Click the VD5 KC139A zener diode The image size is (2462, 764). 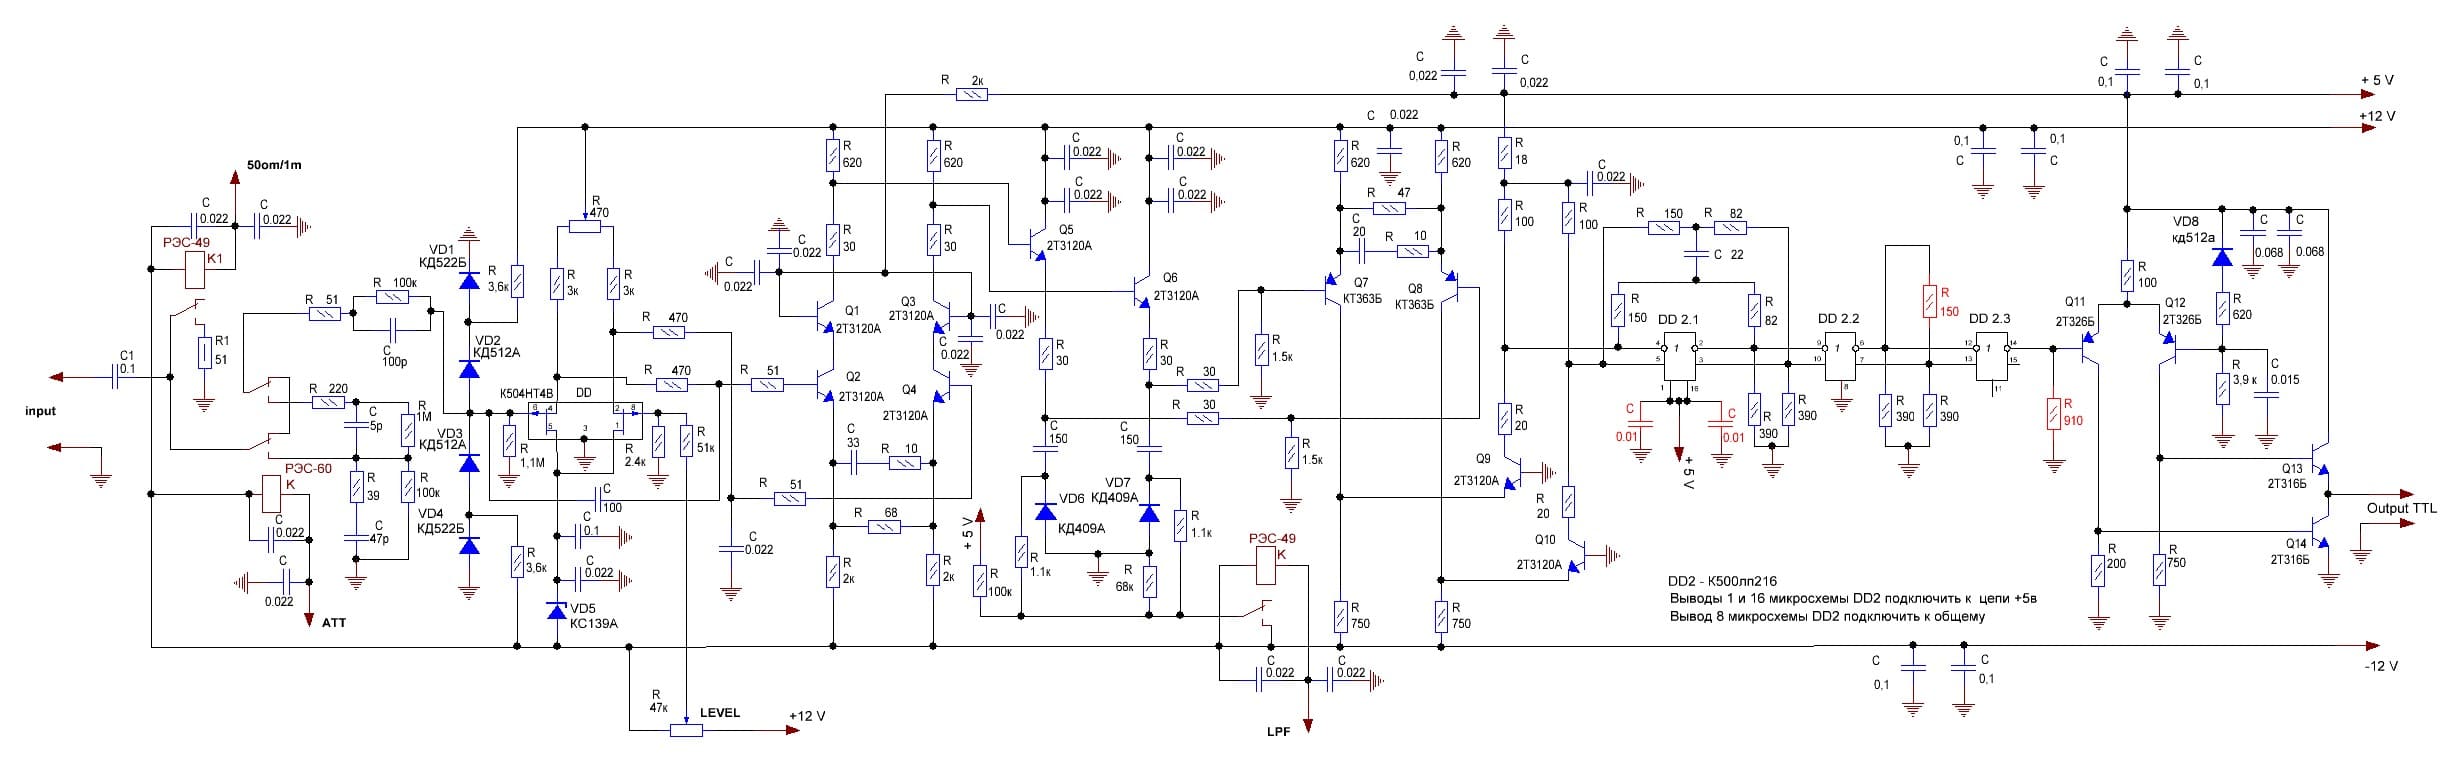558,610
